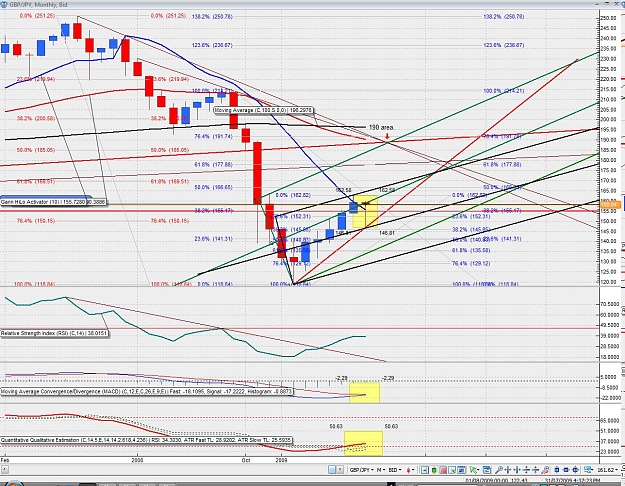Click the blank chart layout button in toolbar
The width and height of the screenshot is (625, 486).
332,470
